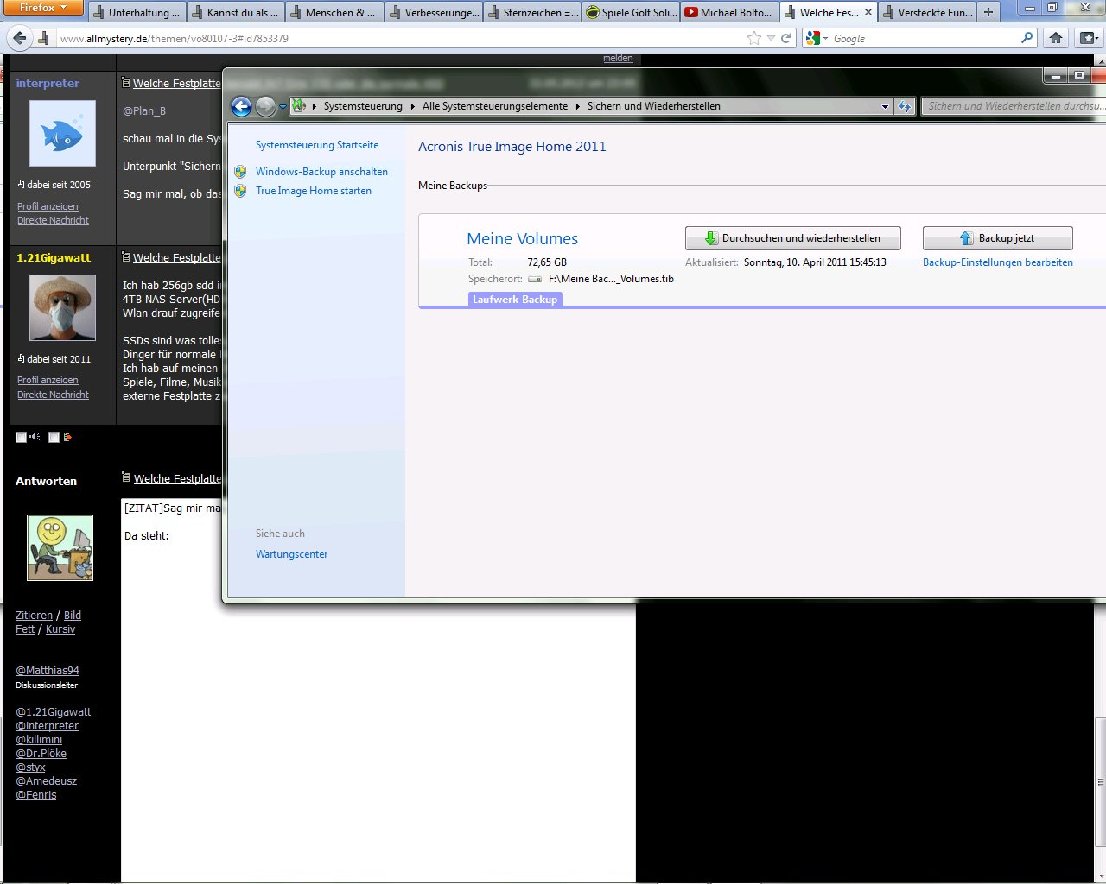Switch to the Michael Bolton YouTube tab

tap(729, 12)
